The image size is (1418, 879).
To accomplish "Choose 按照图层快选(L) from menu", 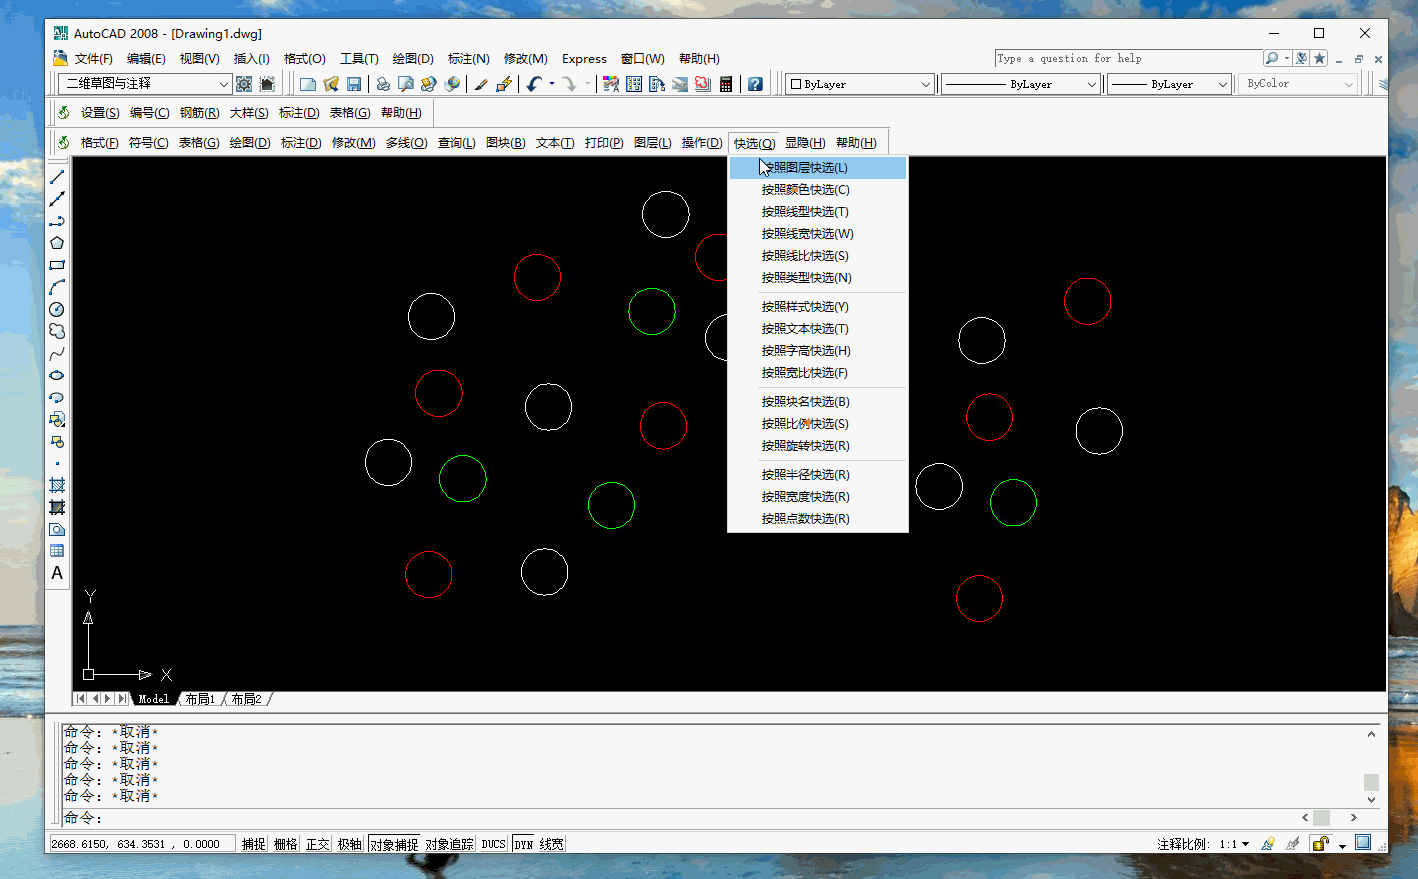I will click(x=818, y=168).
